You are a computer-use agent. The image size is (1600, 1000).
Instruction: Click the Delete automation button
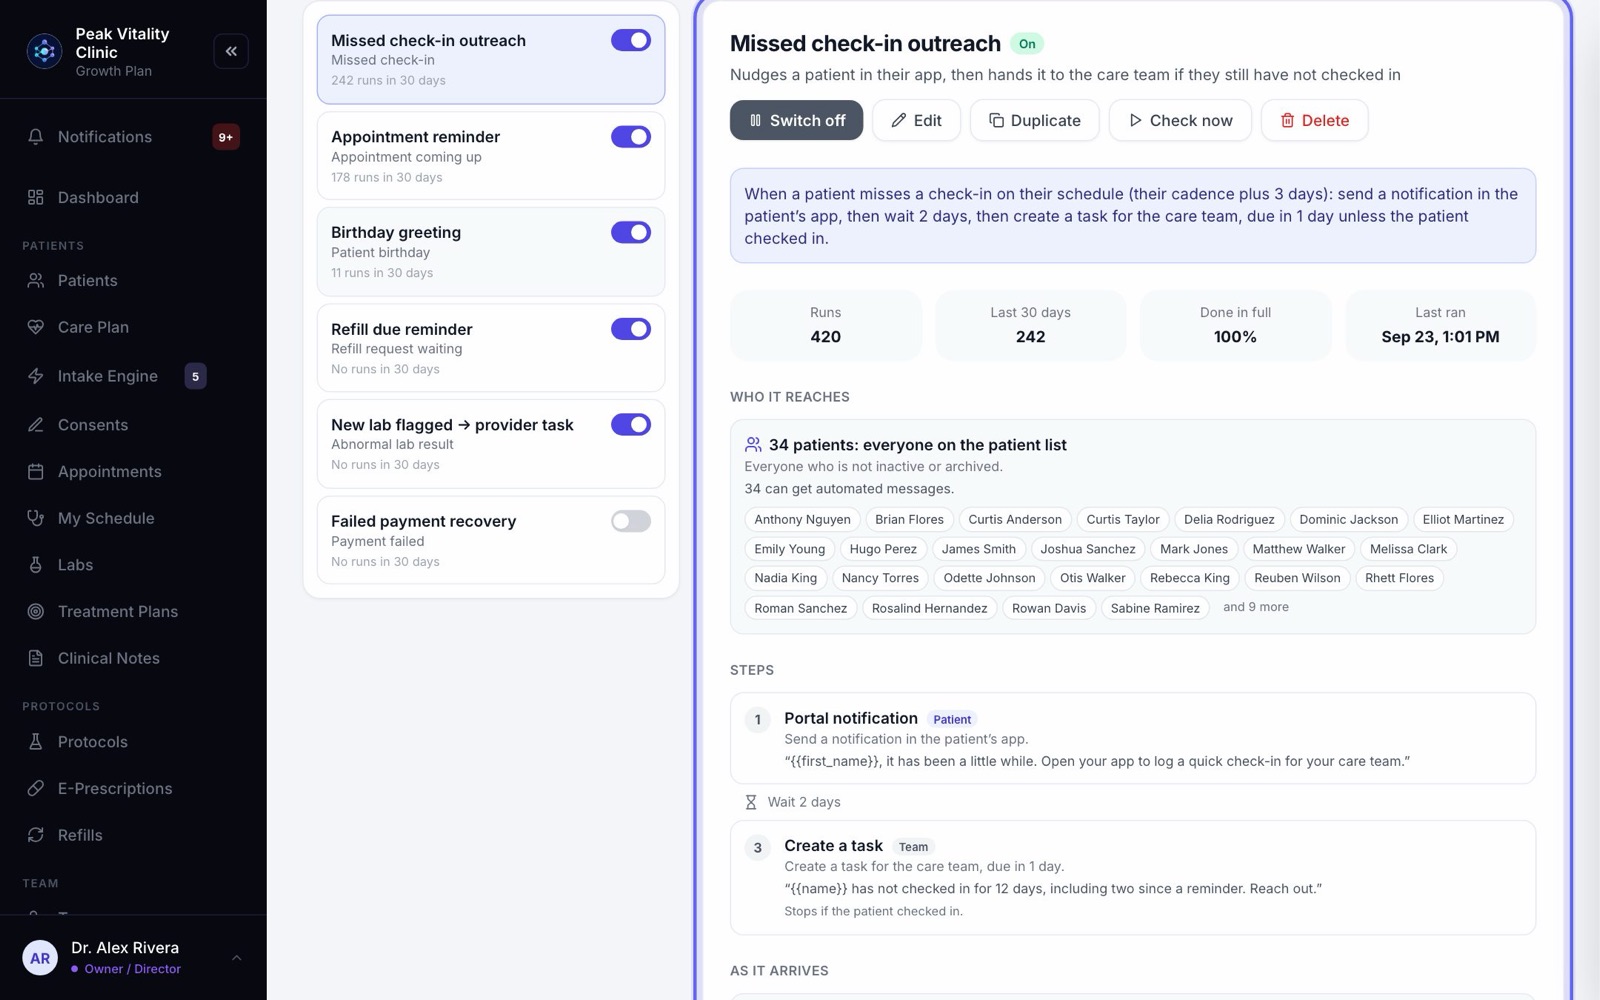1315,120
